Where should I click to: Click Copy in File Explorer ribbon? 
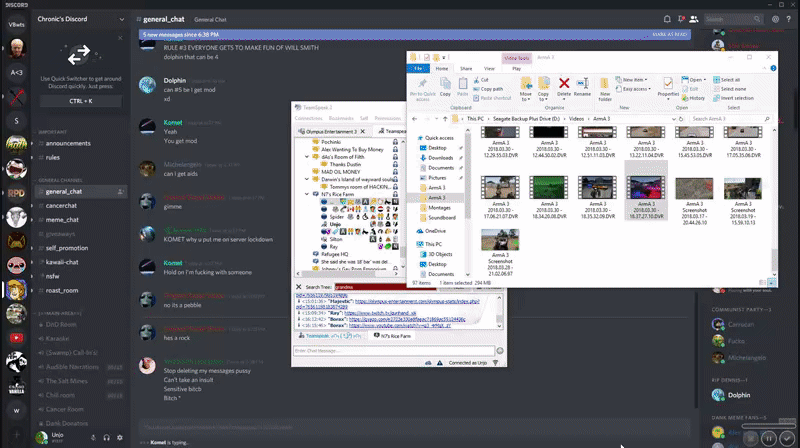click(x=445, y=87)
